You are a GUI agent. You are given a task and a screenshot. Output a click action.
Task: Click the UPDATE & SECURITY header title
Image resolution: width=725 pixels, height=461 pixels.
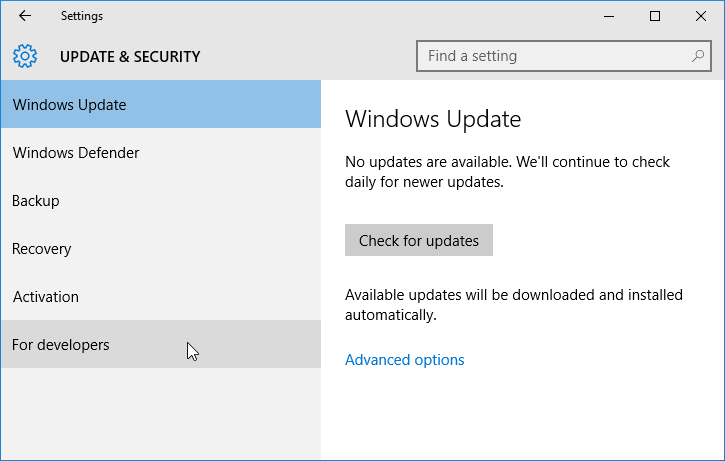tap(130, 56)
